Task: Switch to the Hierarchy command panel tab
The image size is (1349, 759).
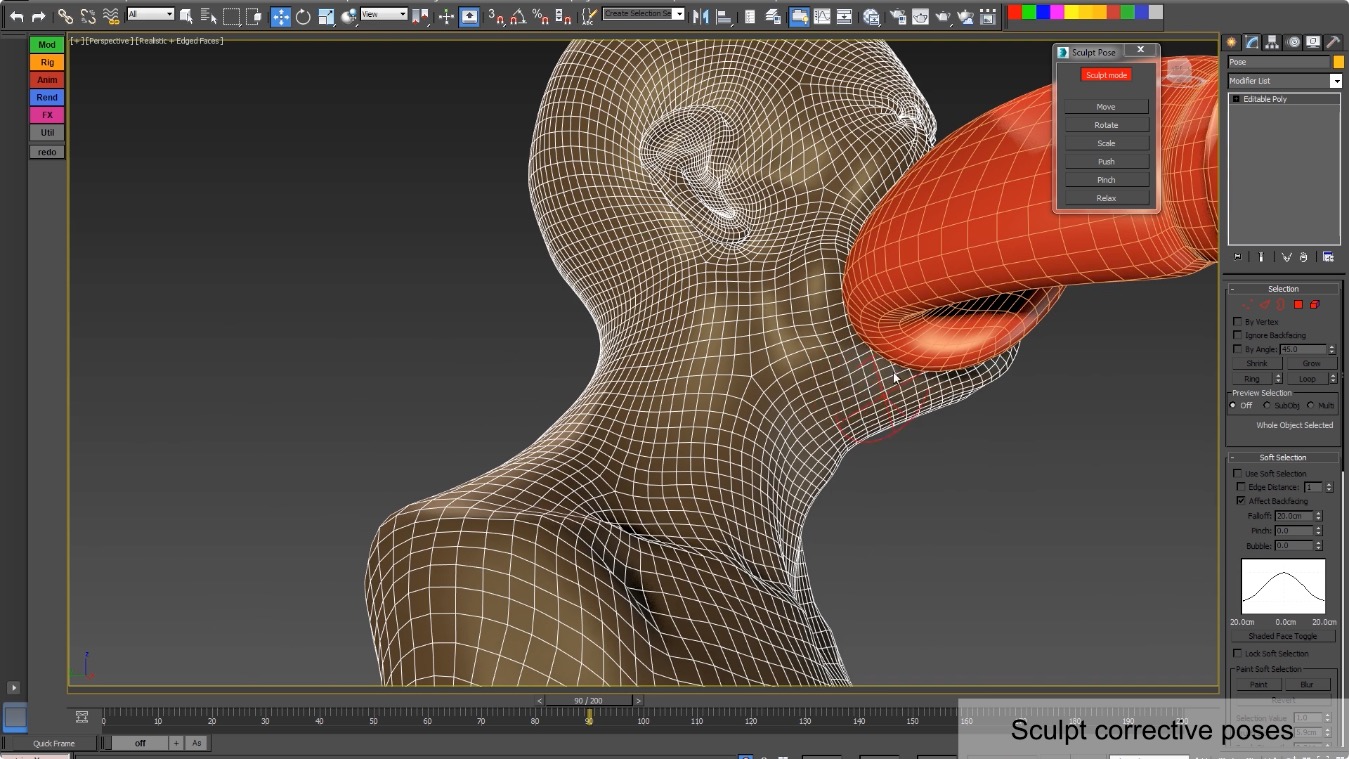Action: [1272, 42]
